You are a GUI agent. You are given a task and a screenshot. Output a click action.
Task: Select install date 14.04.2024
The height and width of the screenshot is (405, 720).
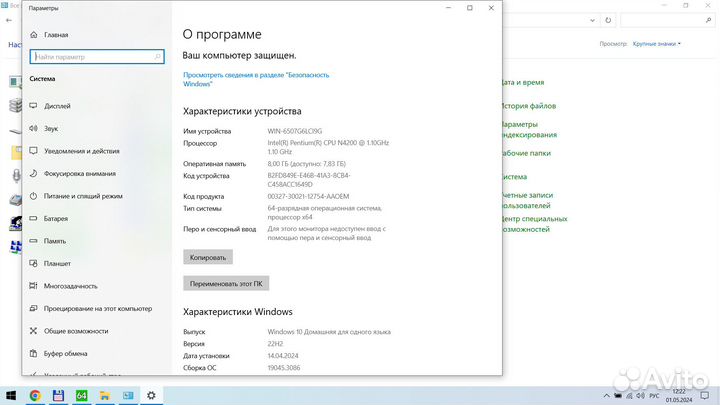coord(283,356)
